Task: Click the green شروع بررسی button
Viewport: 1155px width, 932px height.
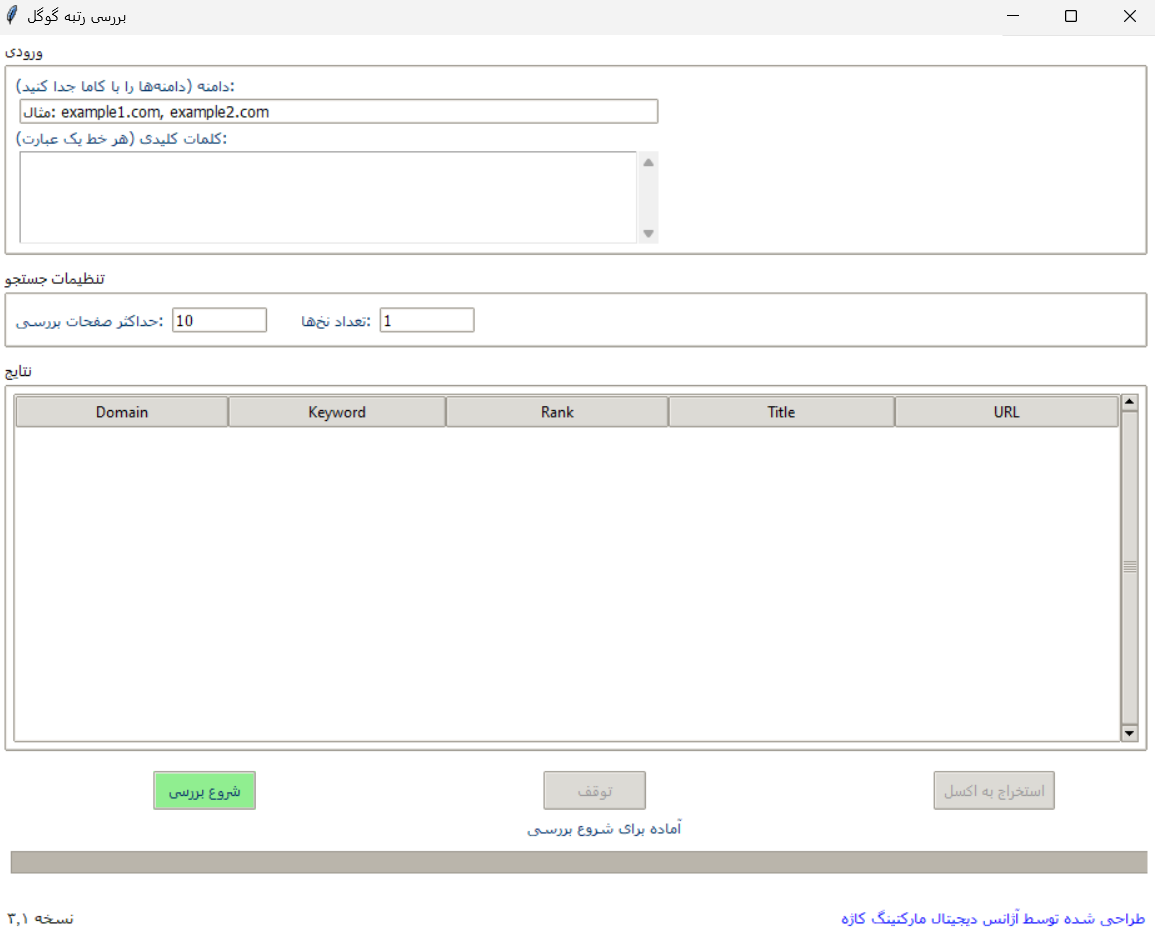Action: pyautogui.click(x=204, y=791)
